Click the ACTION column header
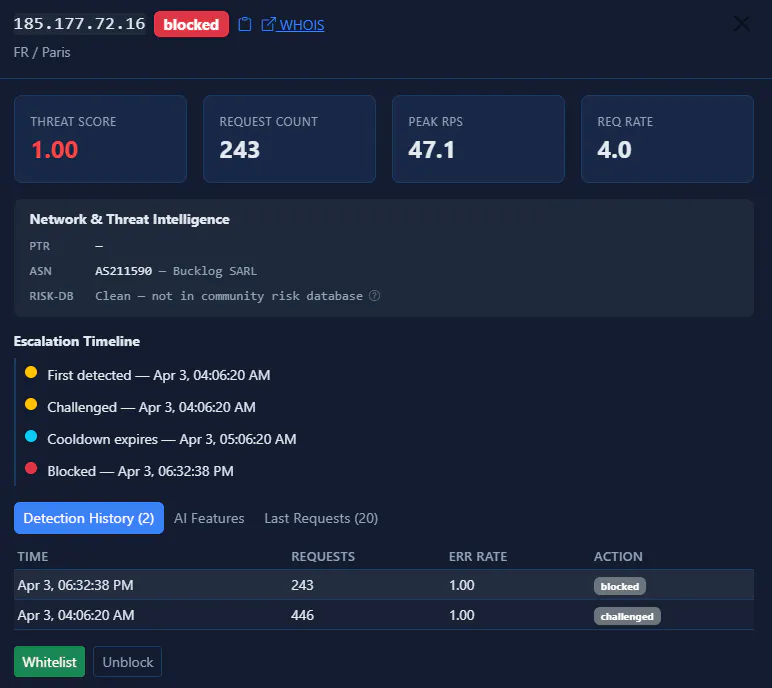The width and height of the screenshot is (772, 688). [618, 557]
